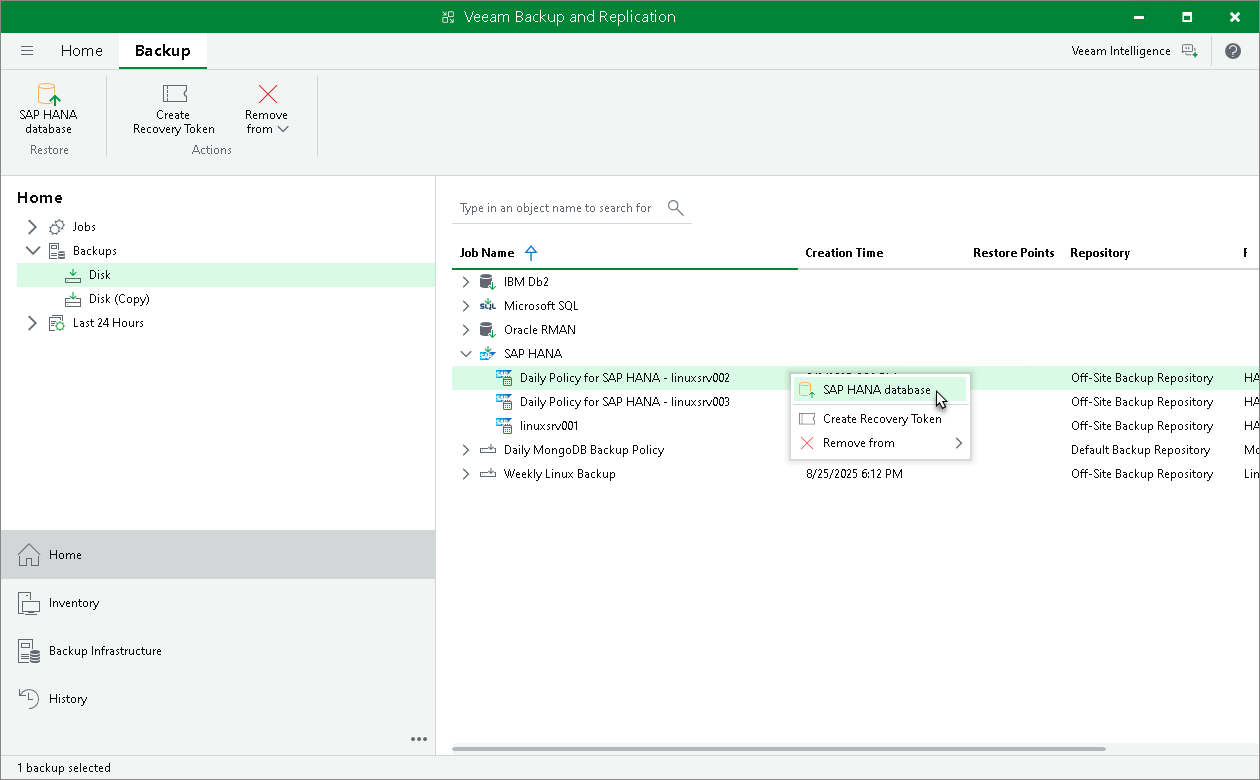This screenshot has height=780, width=1260.
Task: Click Last 24 Hours tree icon
Action: (x=57, y=323)
